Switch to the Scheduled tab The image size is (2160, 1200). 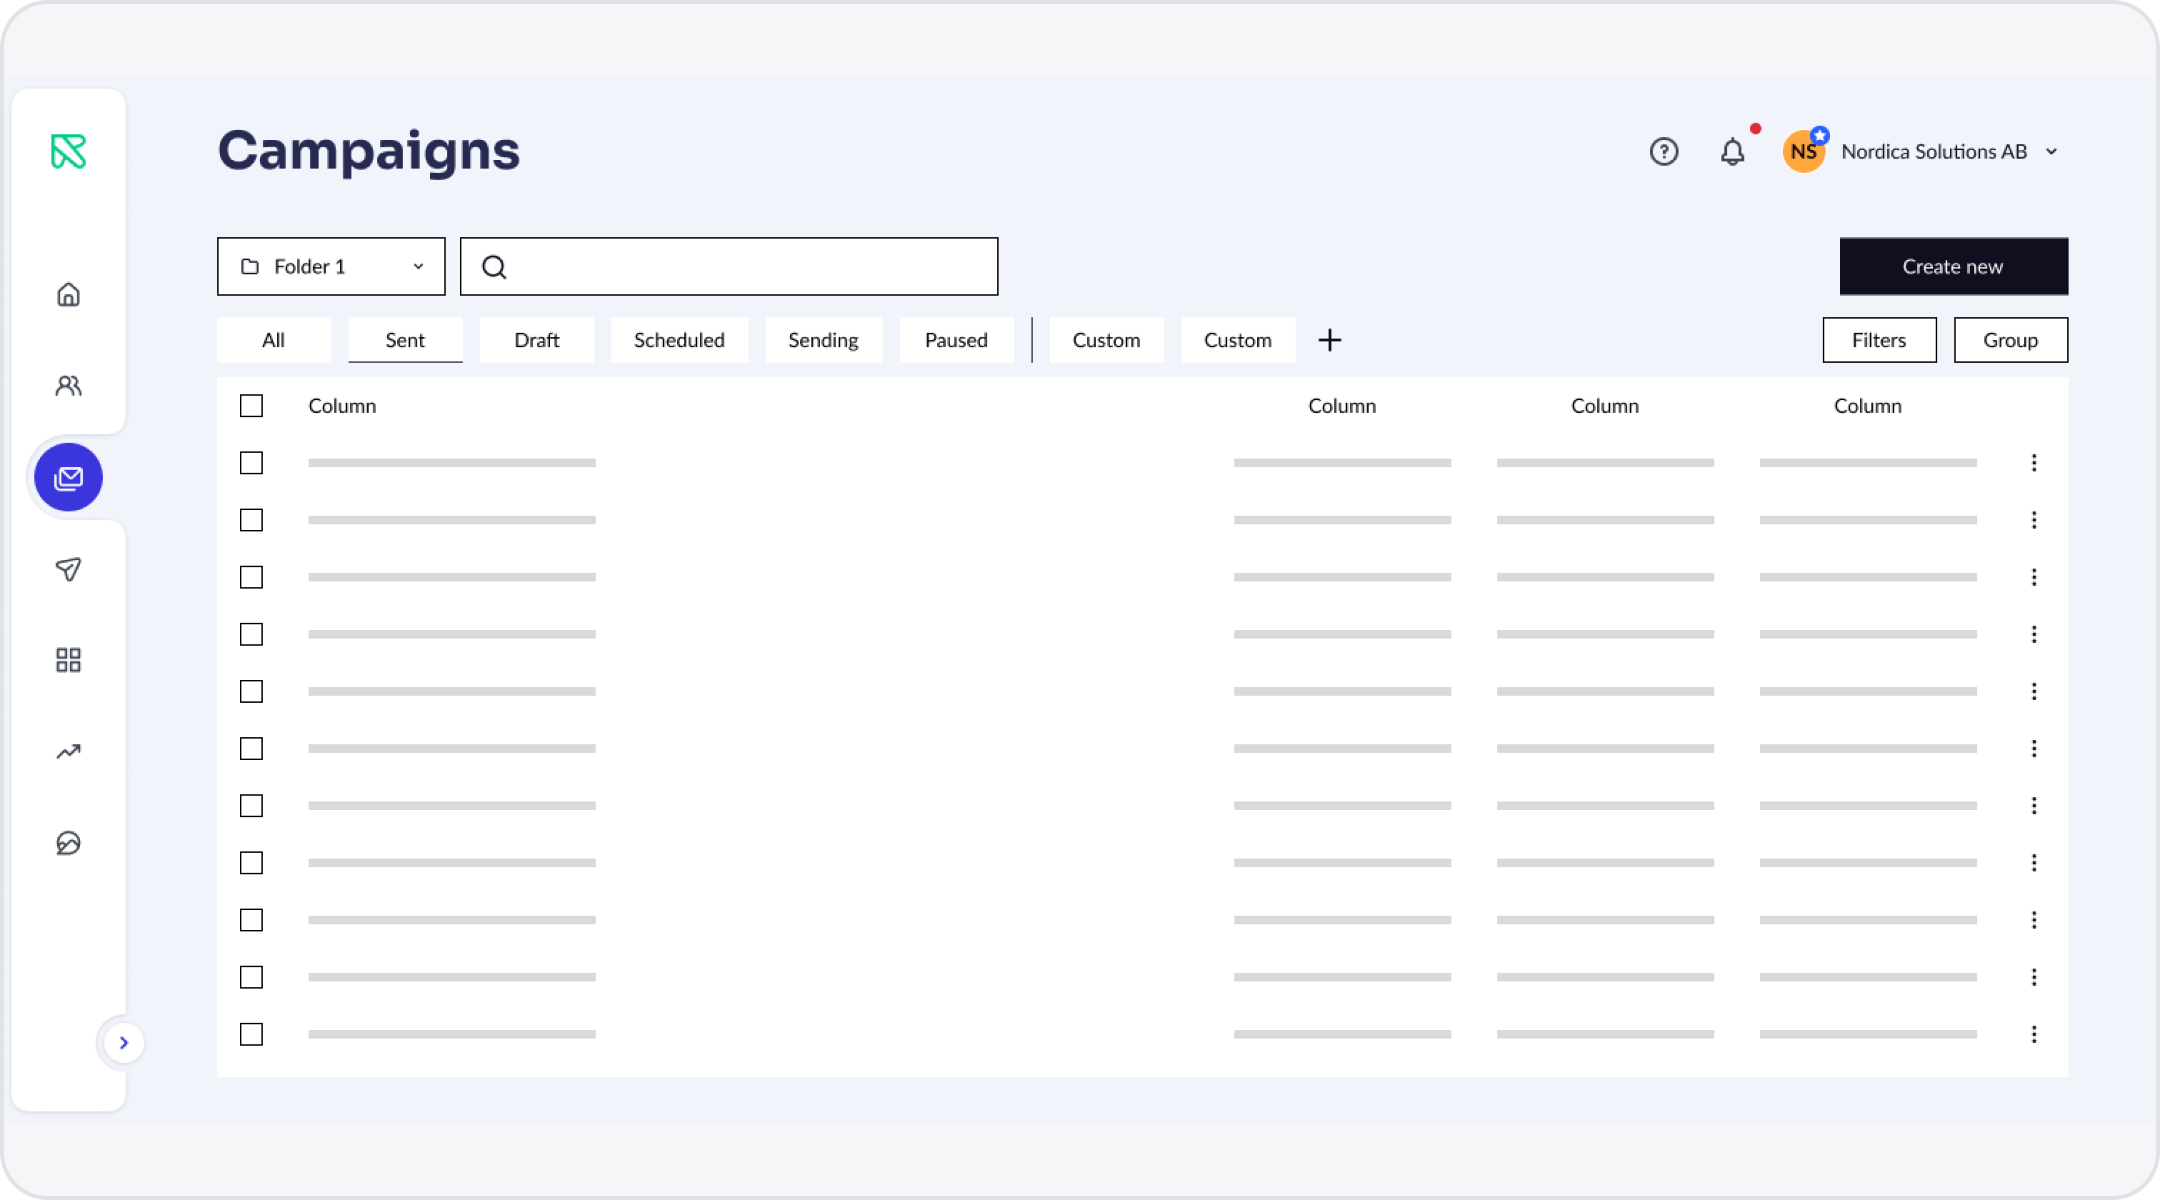[x=679, y=340]
